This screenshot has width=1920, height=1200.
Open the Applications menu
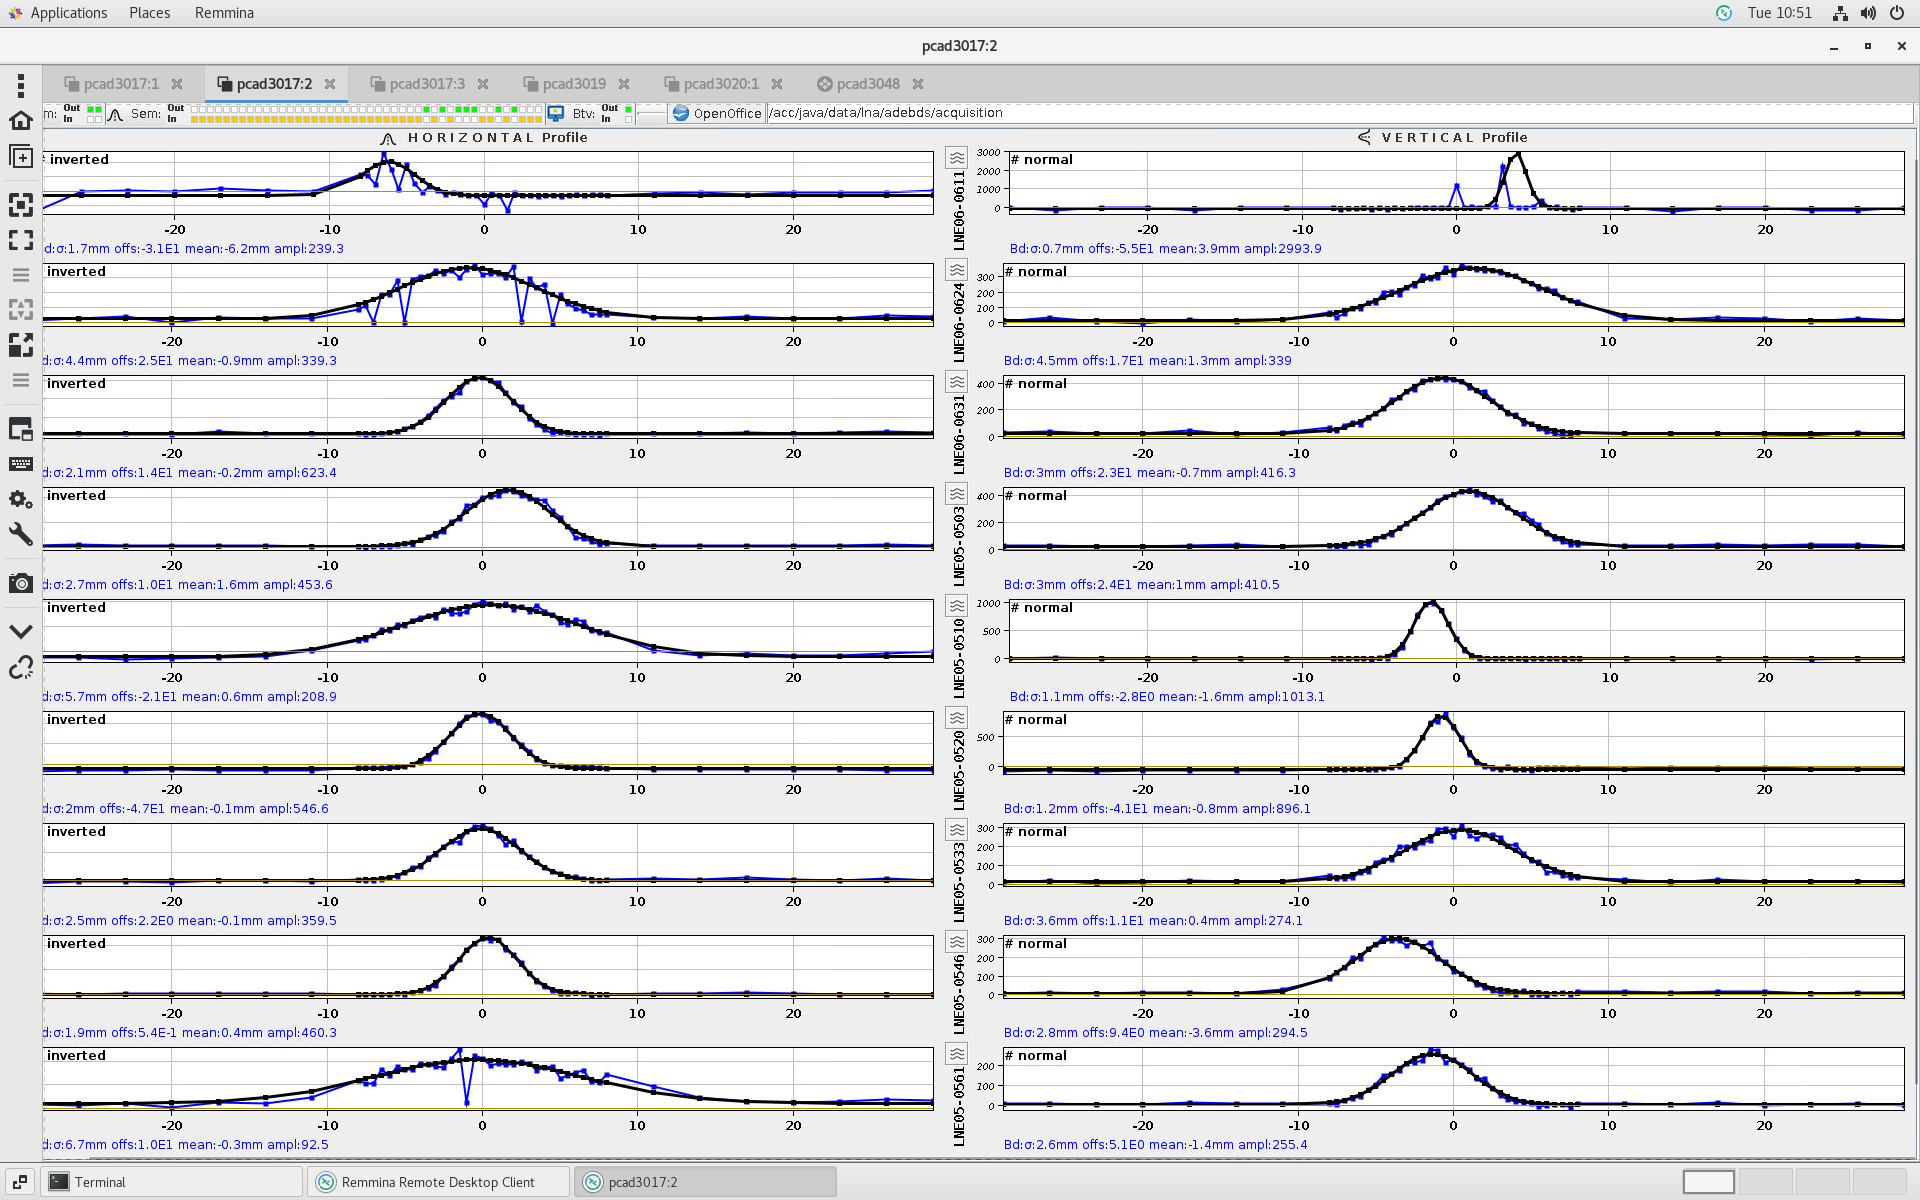coord(68,13)
